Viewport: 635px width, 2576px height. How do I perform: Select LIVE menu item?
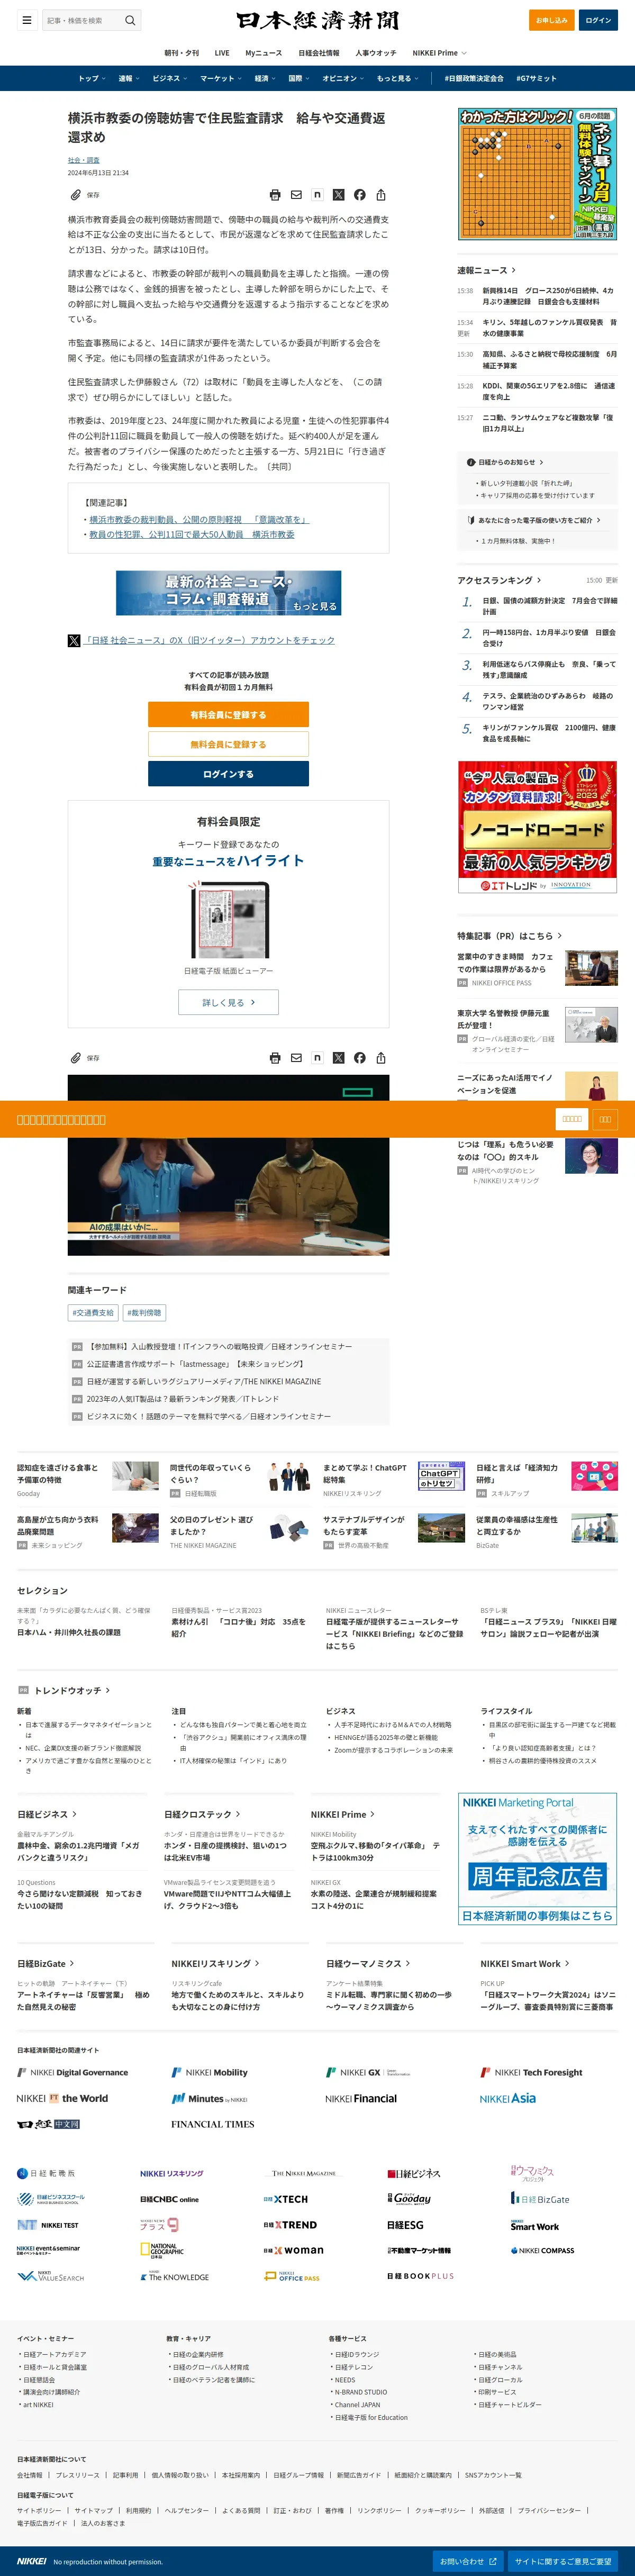click(222, 53)
